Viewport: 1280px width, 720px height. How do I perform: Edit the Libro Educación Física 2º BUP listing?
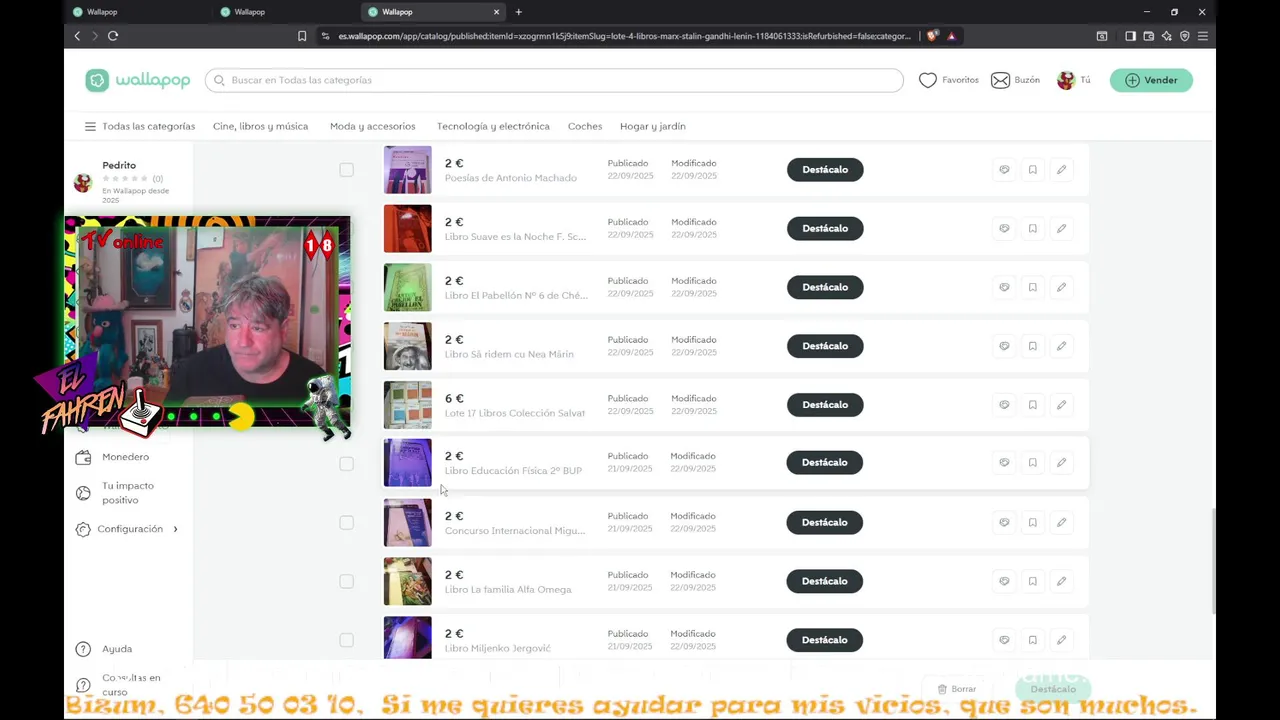[1061, 463]
